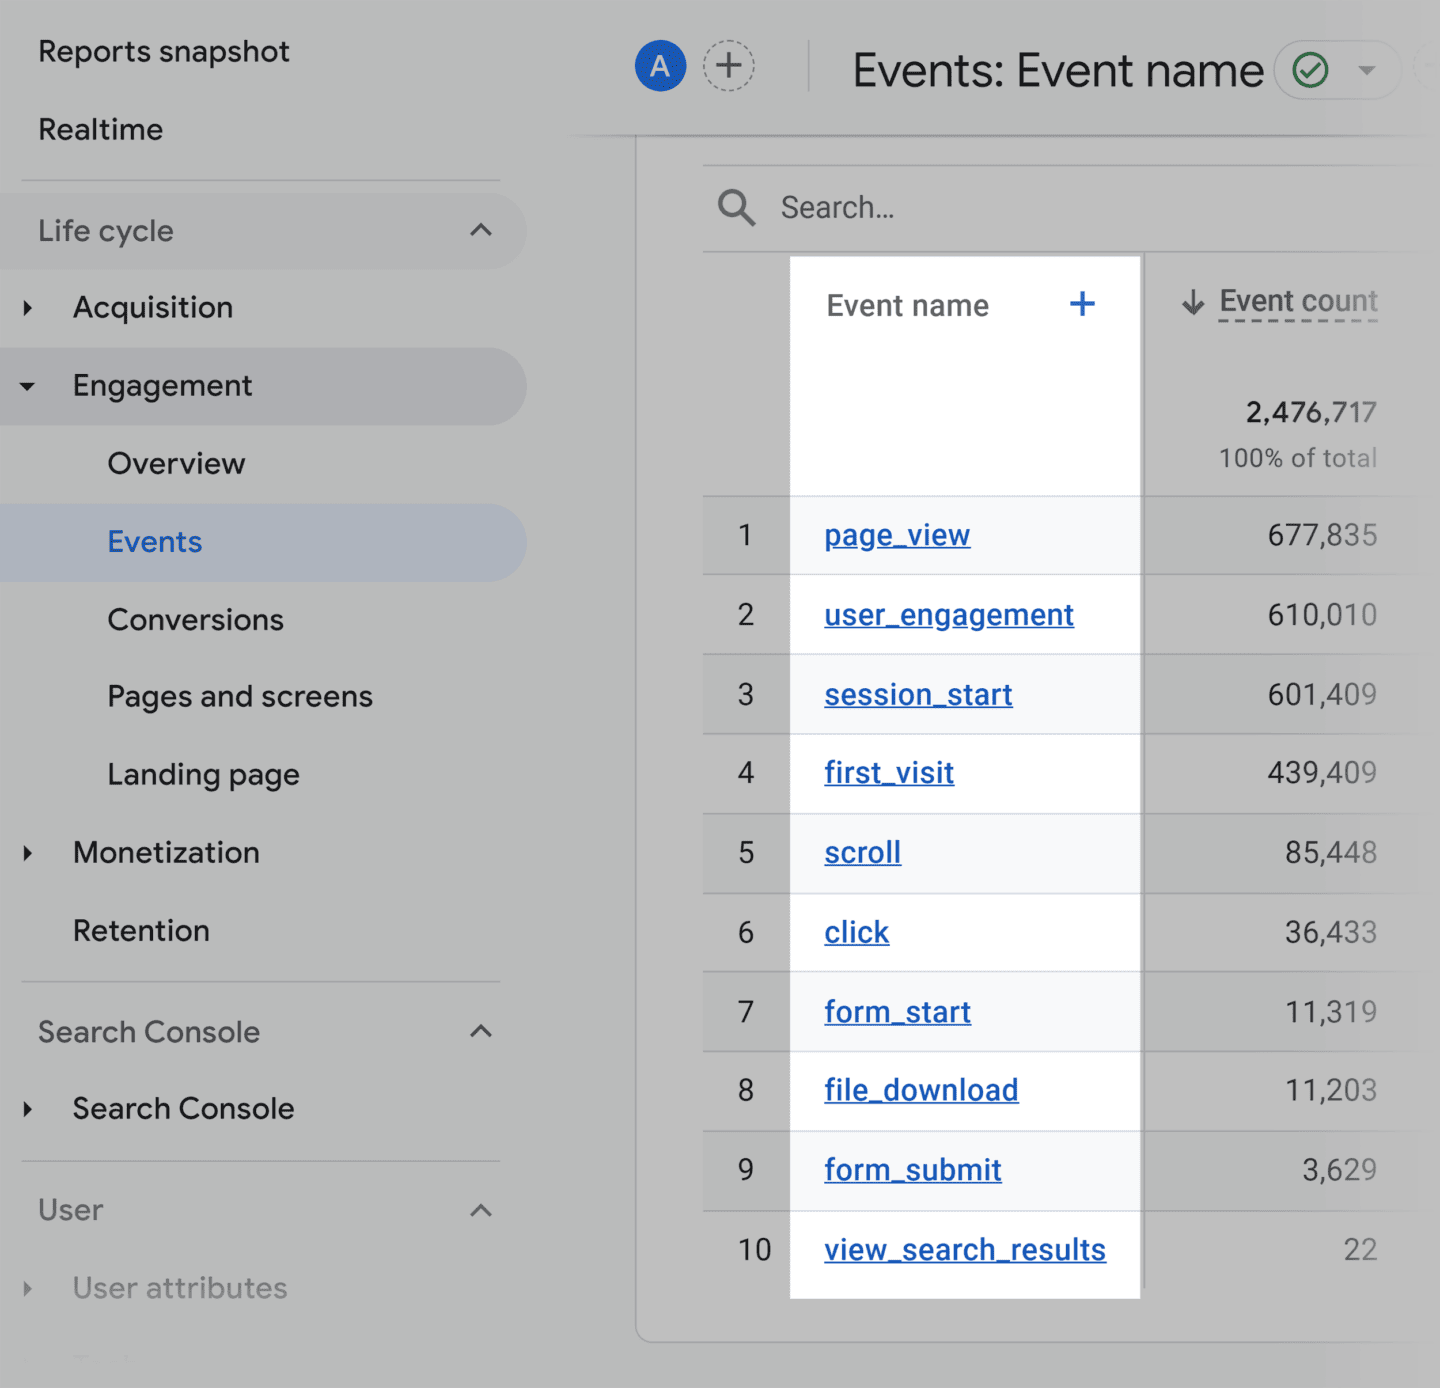Open the file_download event details
The height and width of the screenshot is (1388, 1440).
pyautogui.click(x=921, y=1090)
